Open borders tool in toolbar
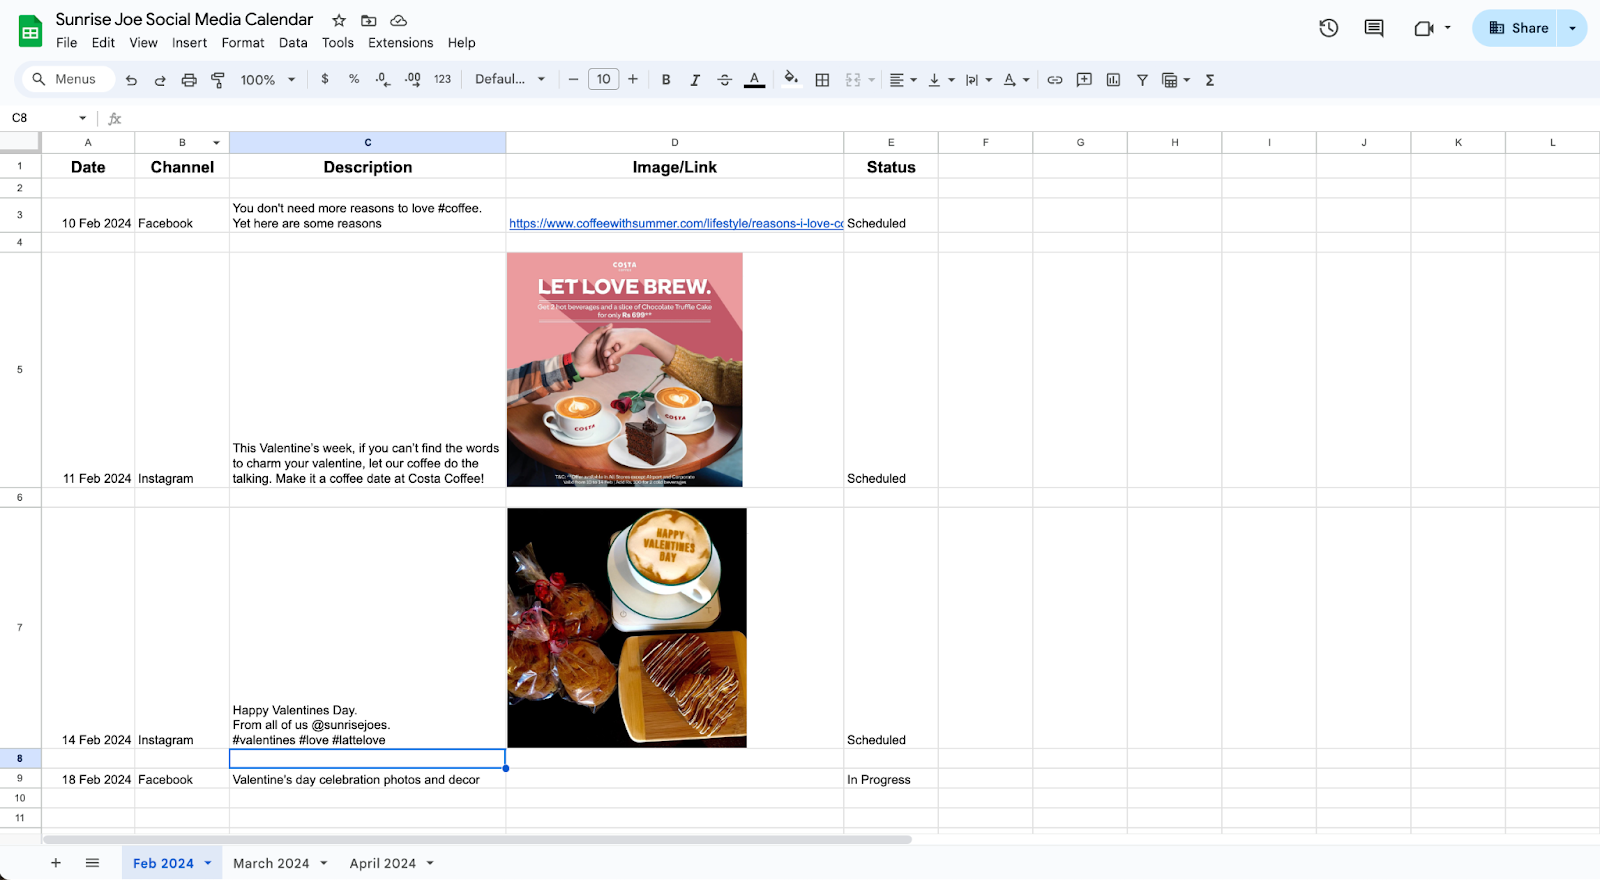The width and height of the screenshot is (1600, 880). click(822, 80)
